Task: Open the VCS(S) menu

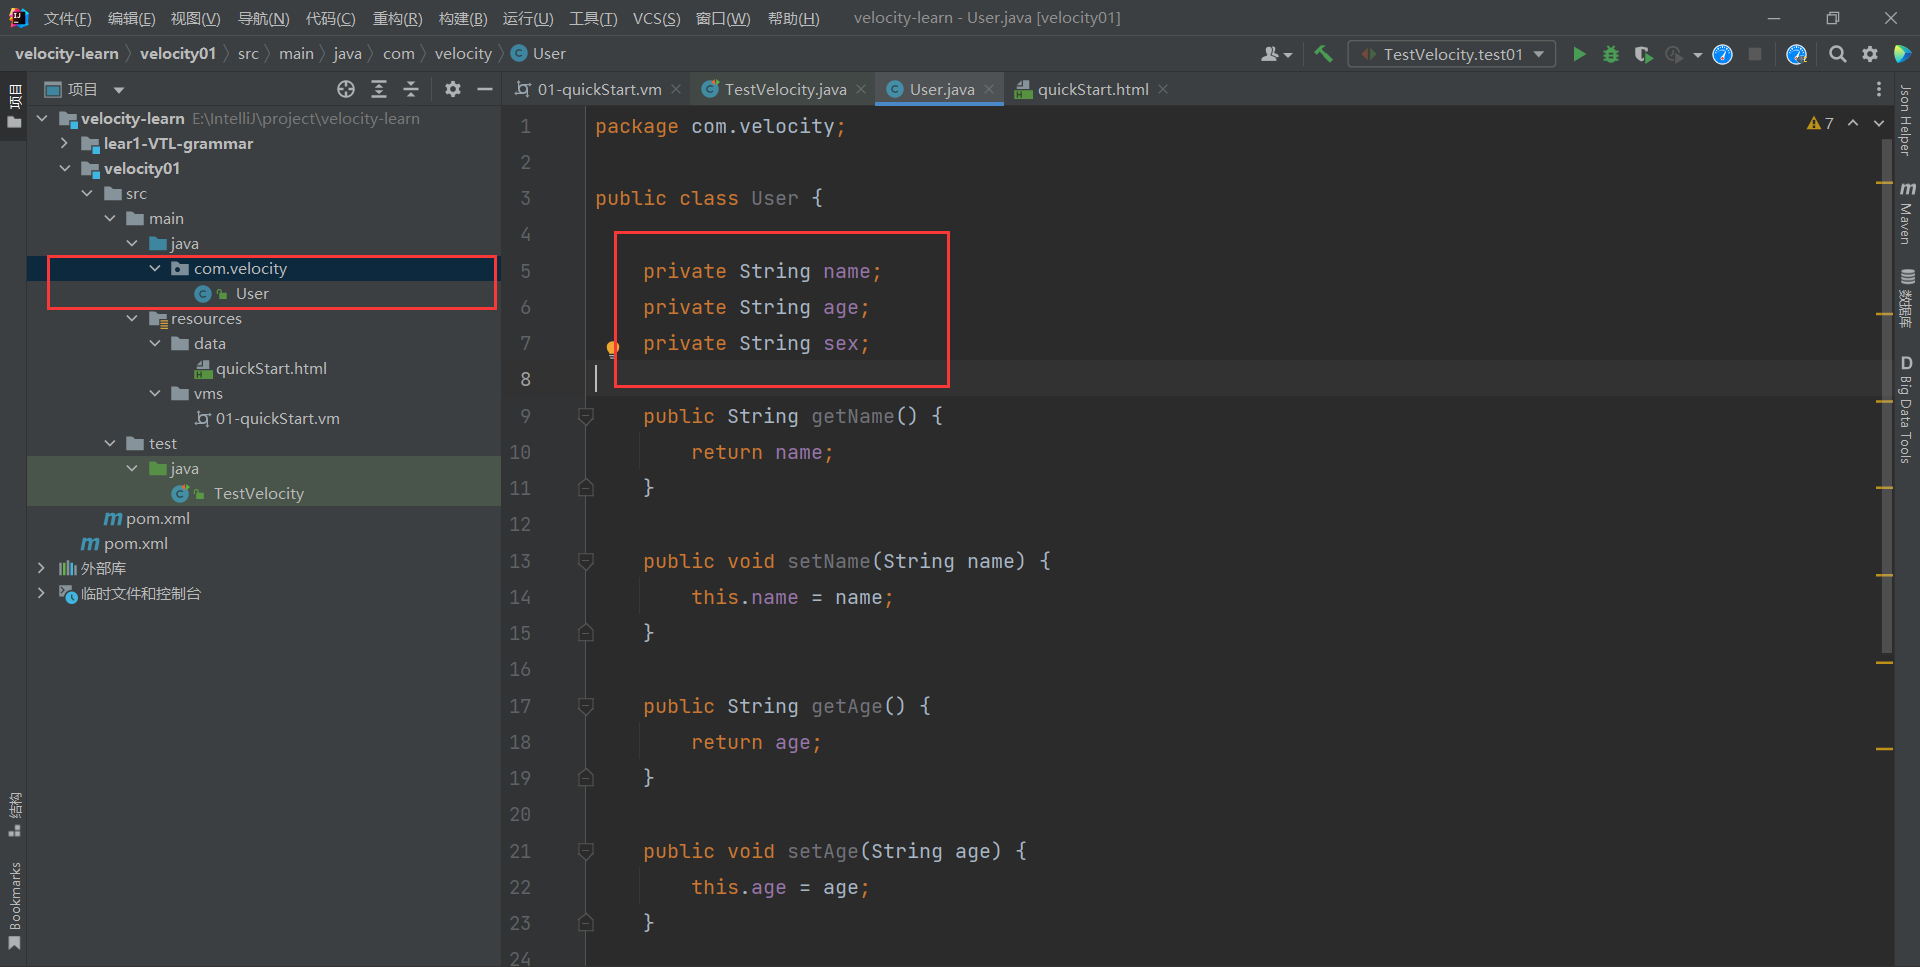Action: [656, 18]
